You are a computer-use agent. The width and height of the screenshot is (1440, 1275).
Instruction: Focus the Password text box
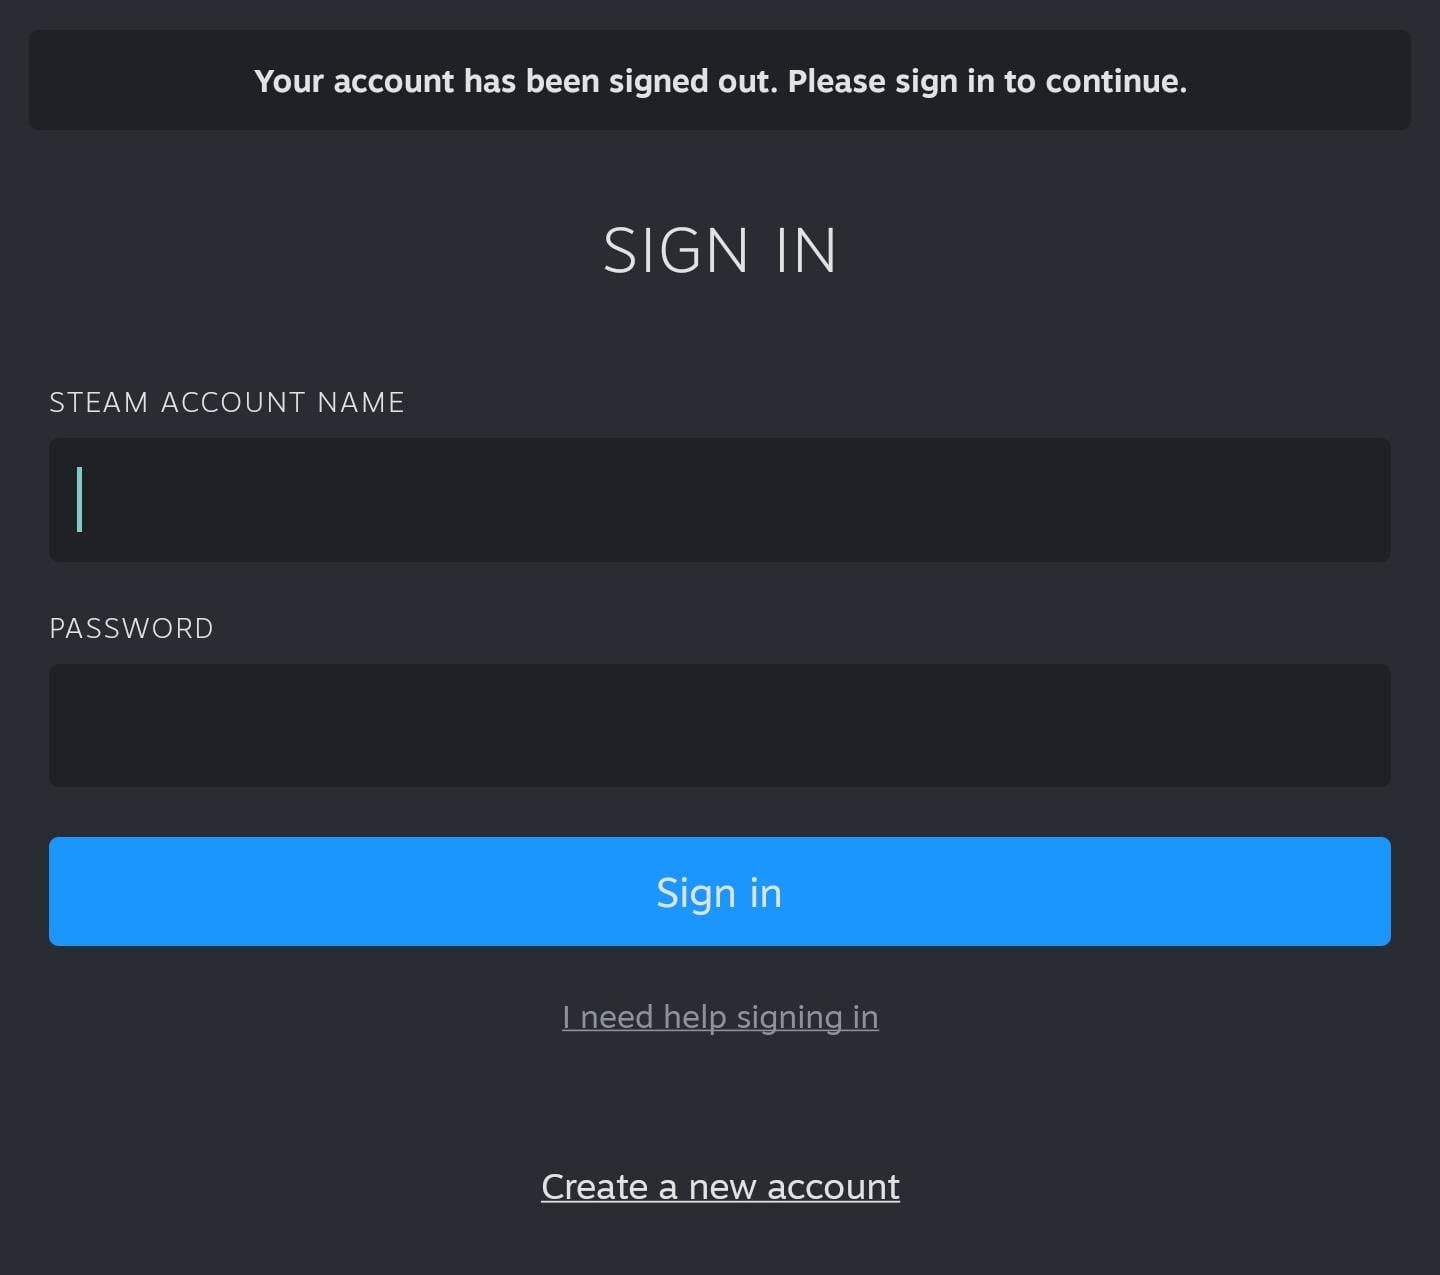pyautogui.click(x=720, y=725)
